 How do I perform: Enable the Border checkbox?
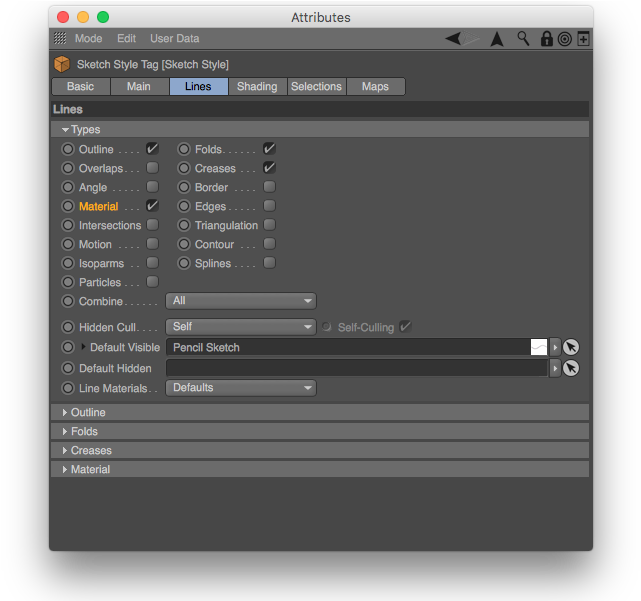[x=269, y=187]
